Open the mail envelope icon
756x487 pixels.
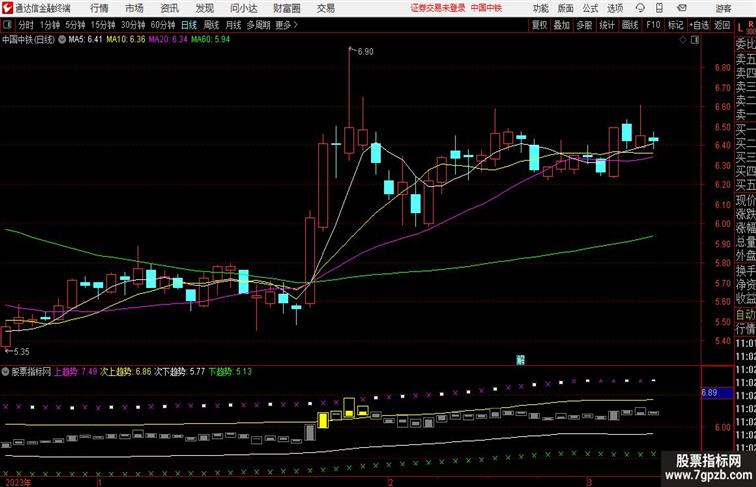click(682, 8)
